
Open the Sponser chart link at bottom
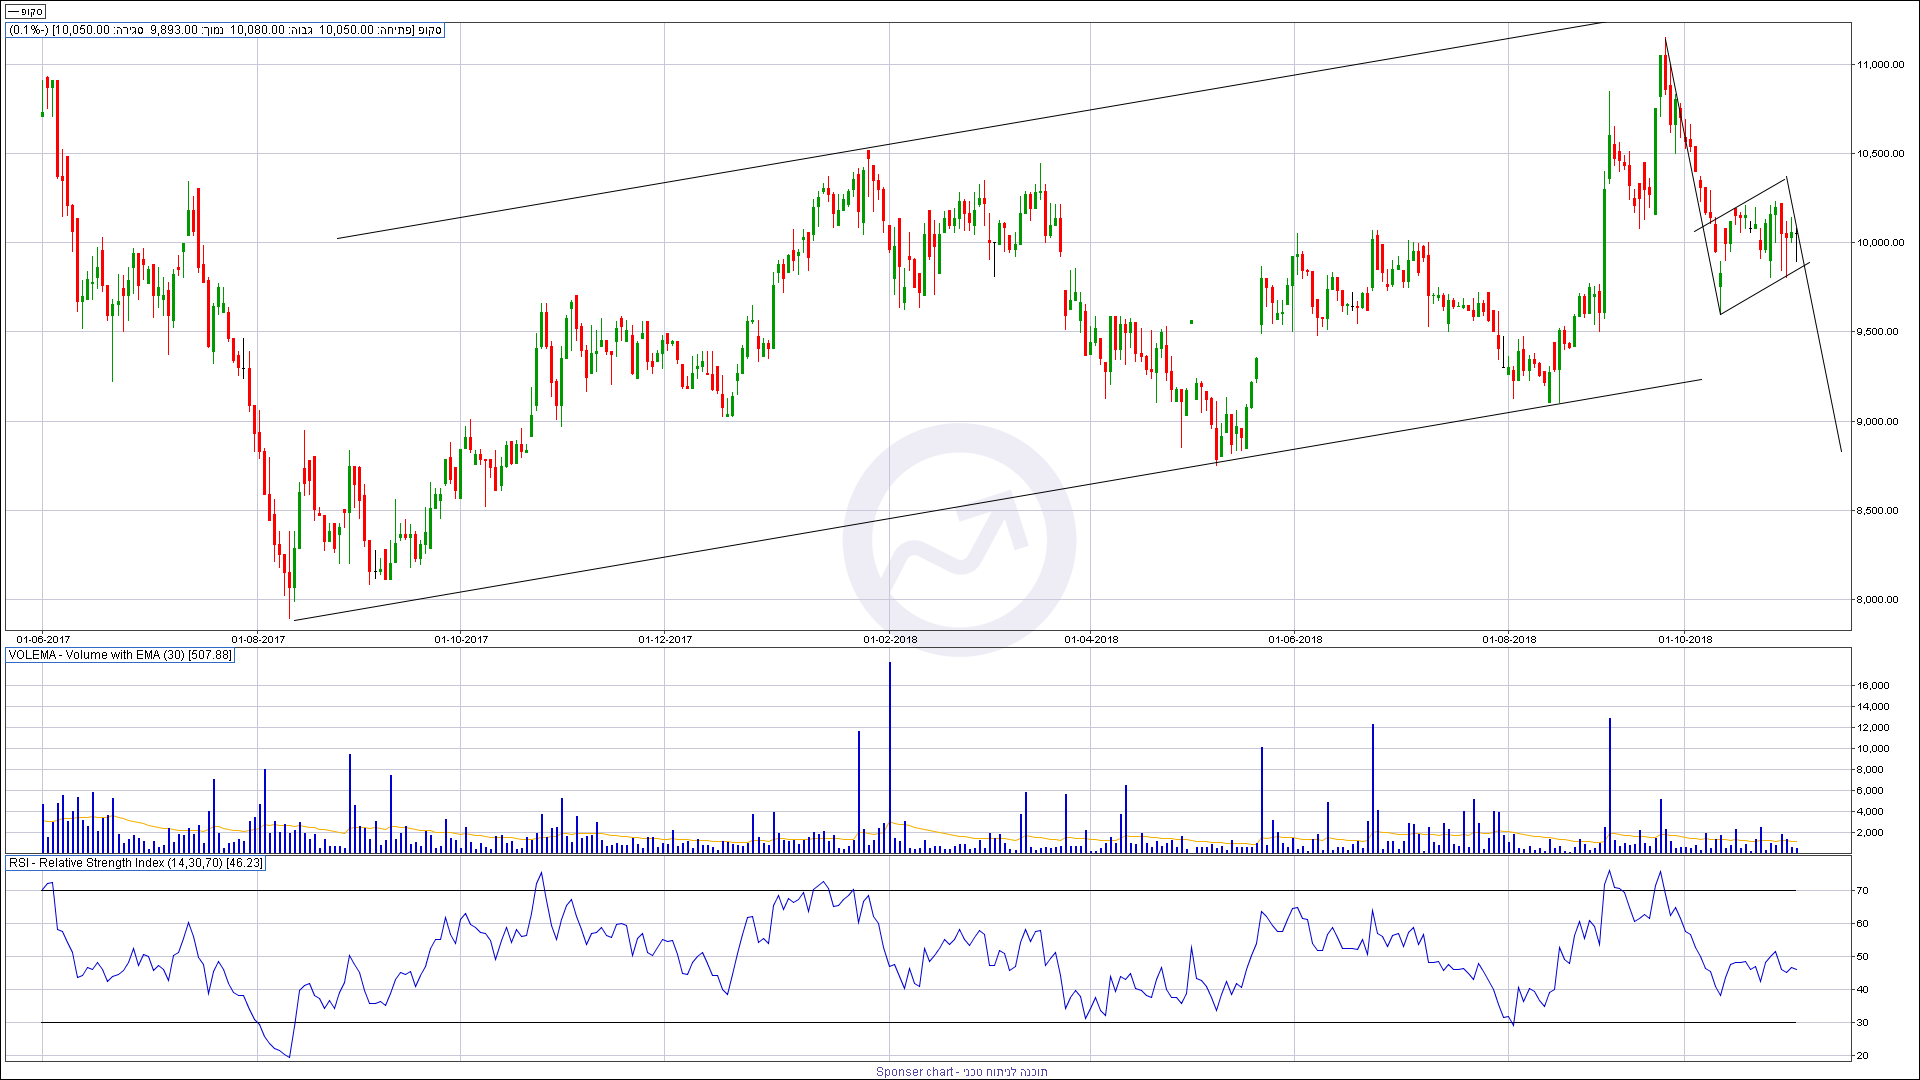(x=961, y=1071)
